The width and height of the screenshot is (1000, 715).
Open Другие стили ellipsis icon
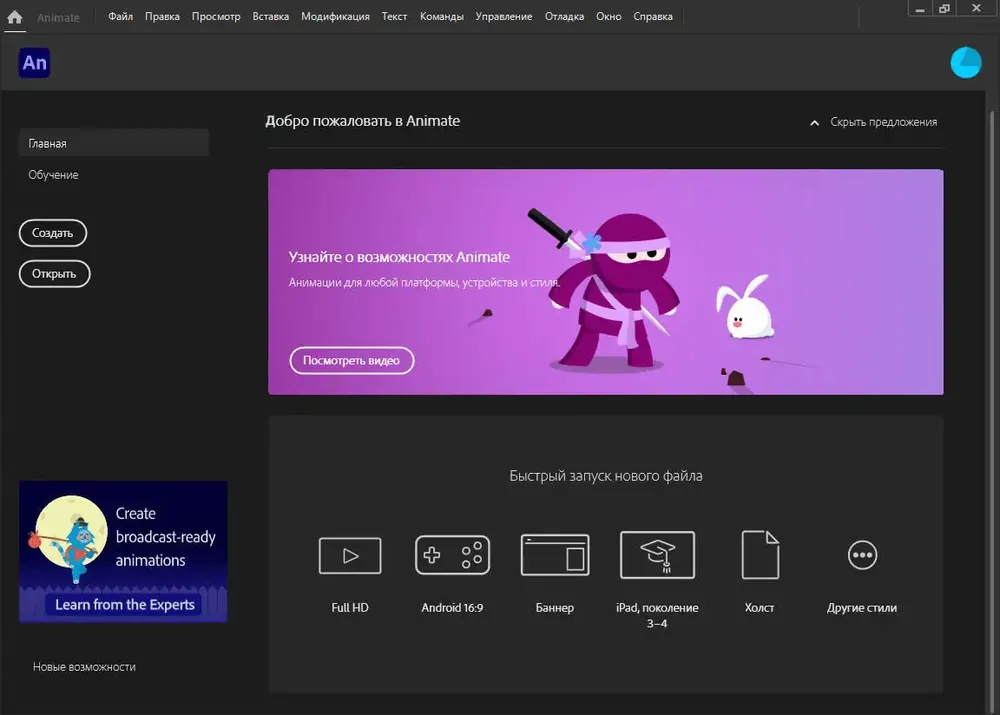click(862, 555)
